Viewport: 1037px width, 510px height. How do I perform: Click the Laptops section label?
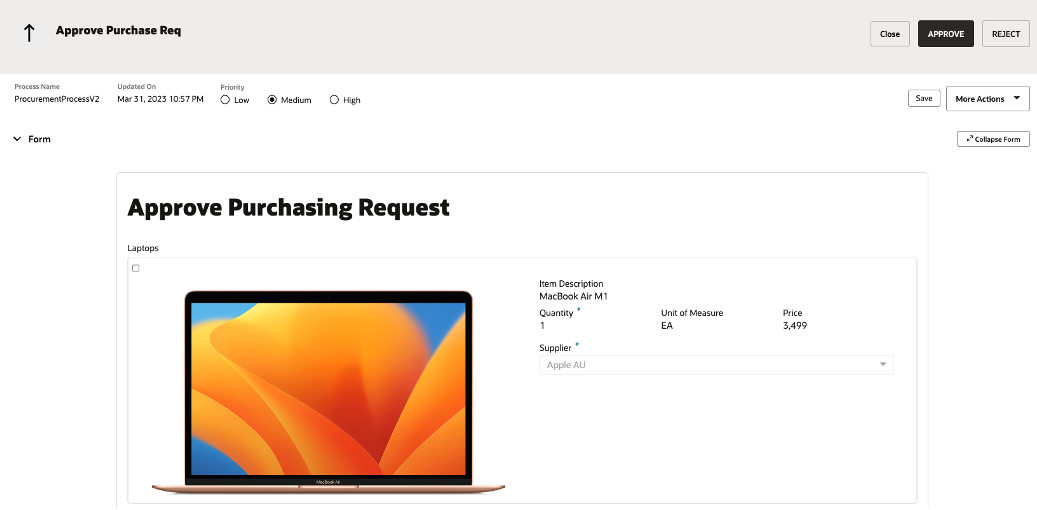[143, 248]
